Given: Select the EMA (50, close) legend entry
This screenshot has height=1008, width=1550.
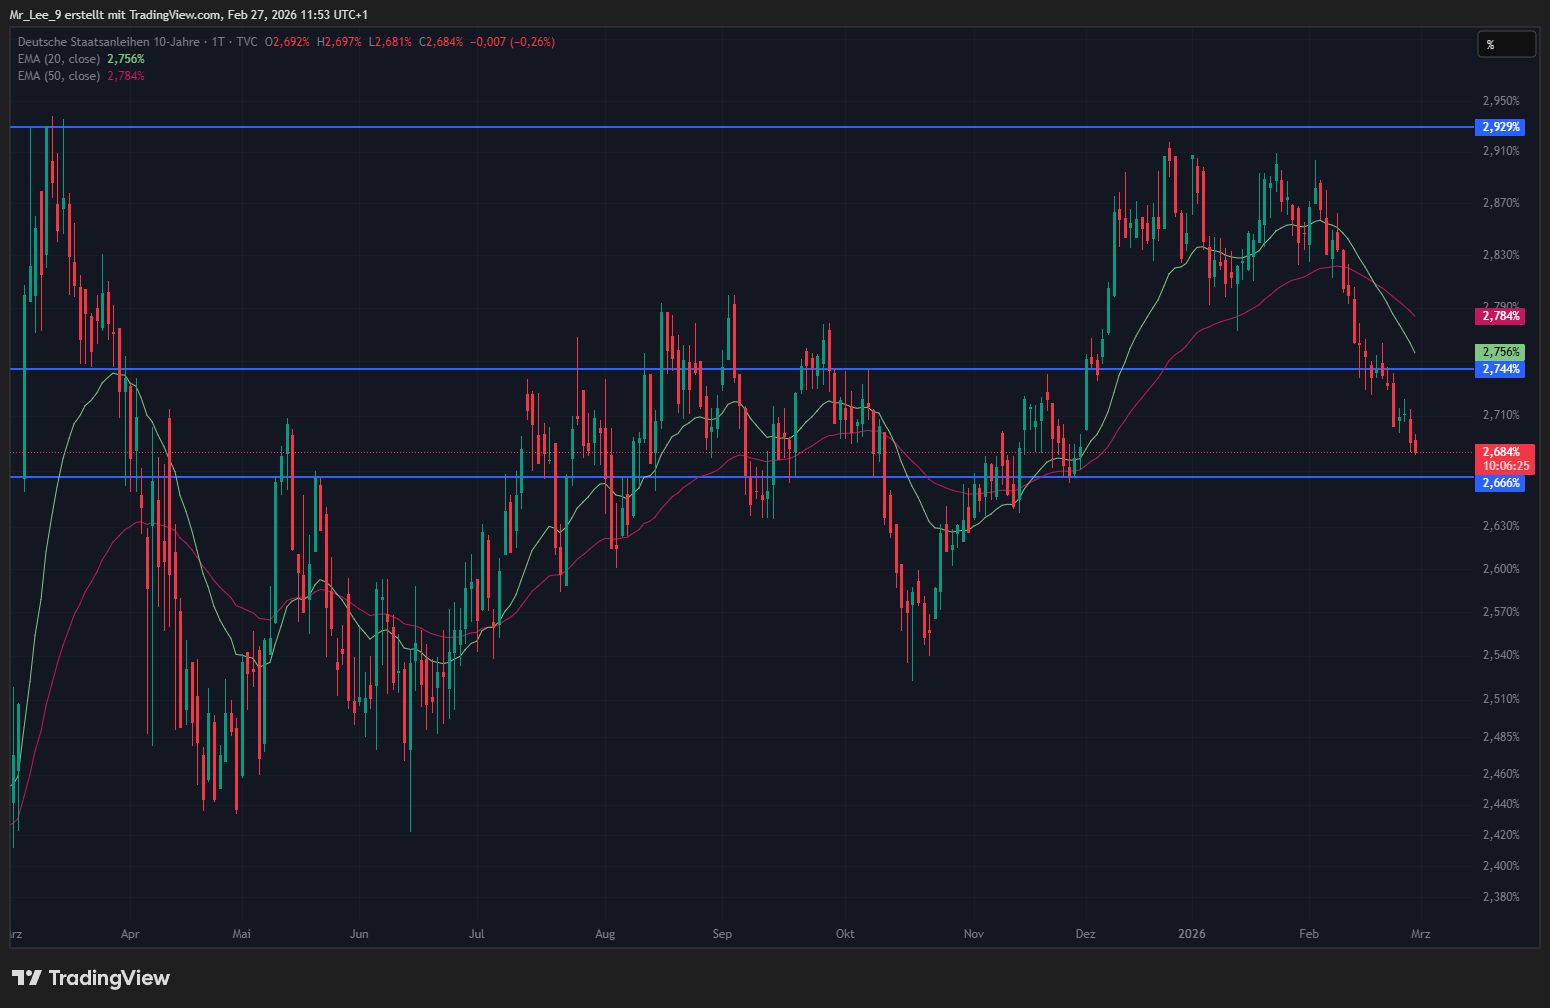Looking at the screenshot, I should tap(59, 76).
